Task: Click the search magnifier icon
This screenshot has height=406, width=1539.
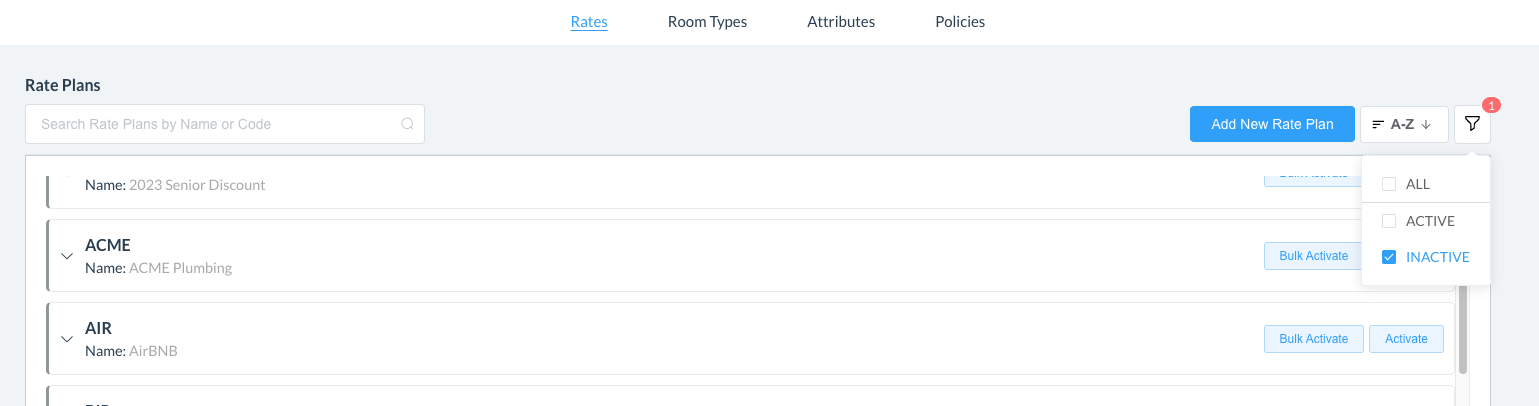Action: point(407,125)
